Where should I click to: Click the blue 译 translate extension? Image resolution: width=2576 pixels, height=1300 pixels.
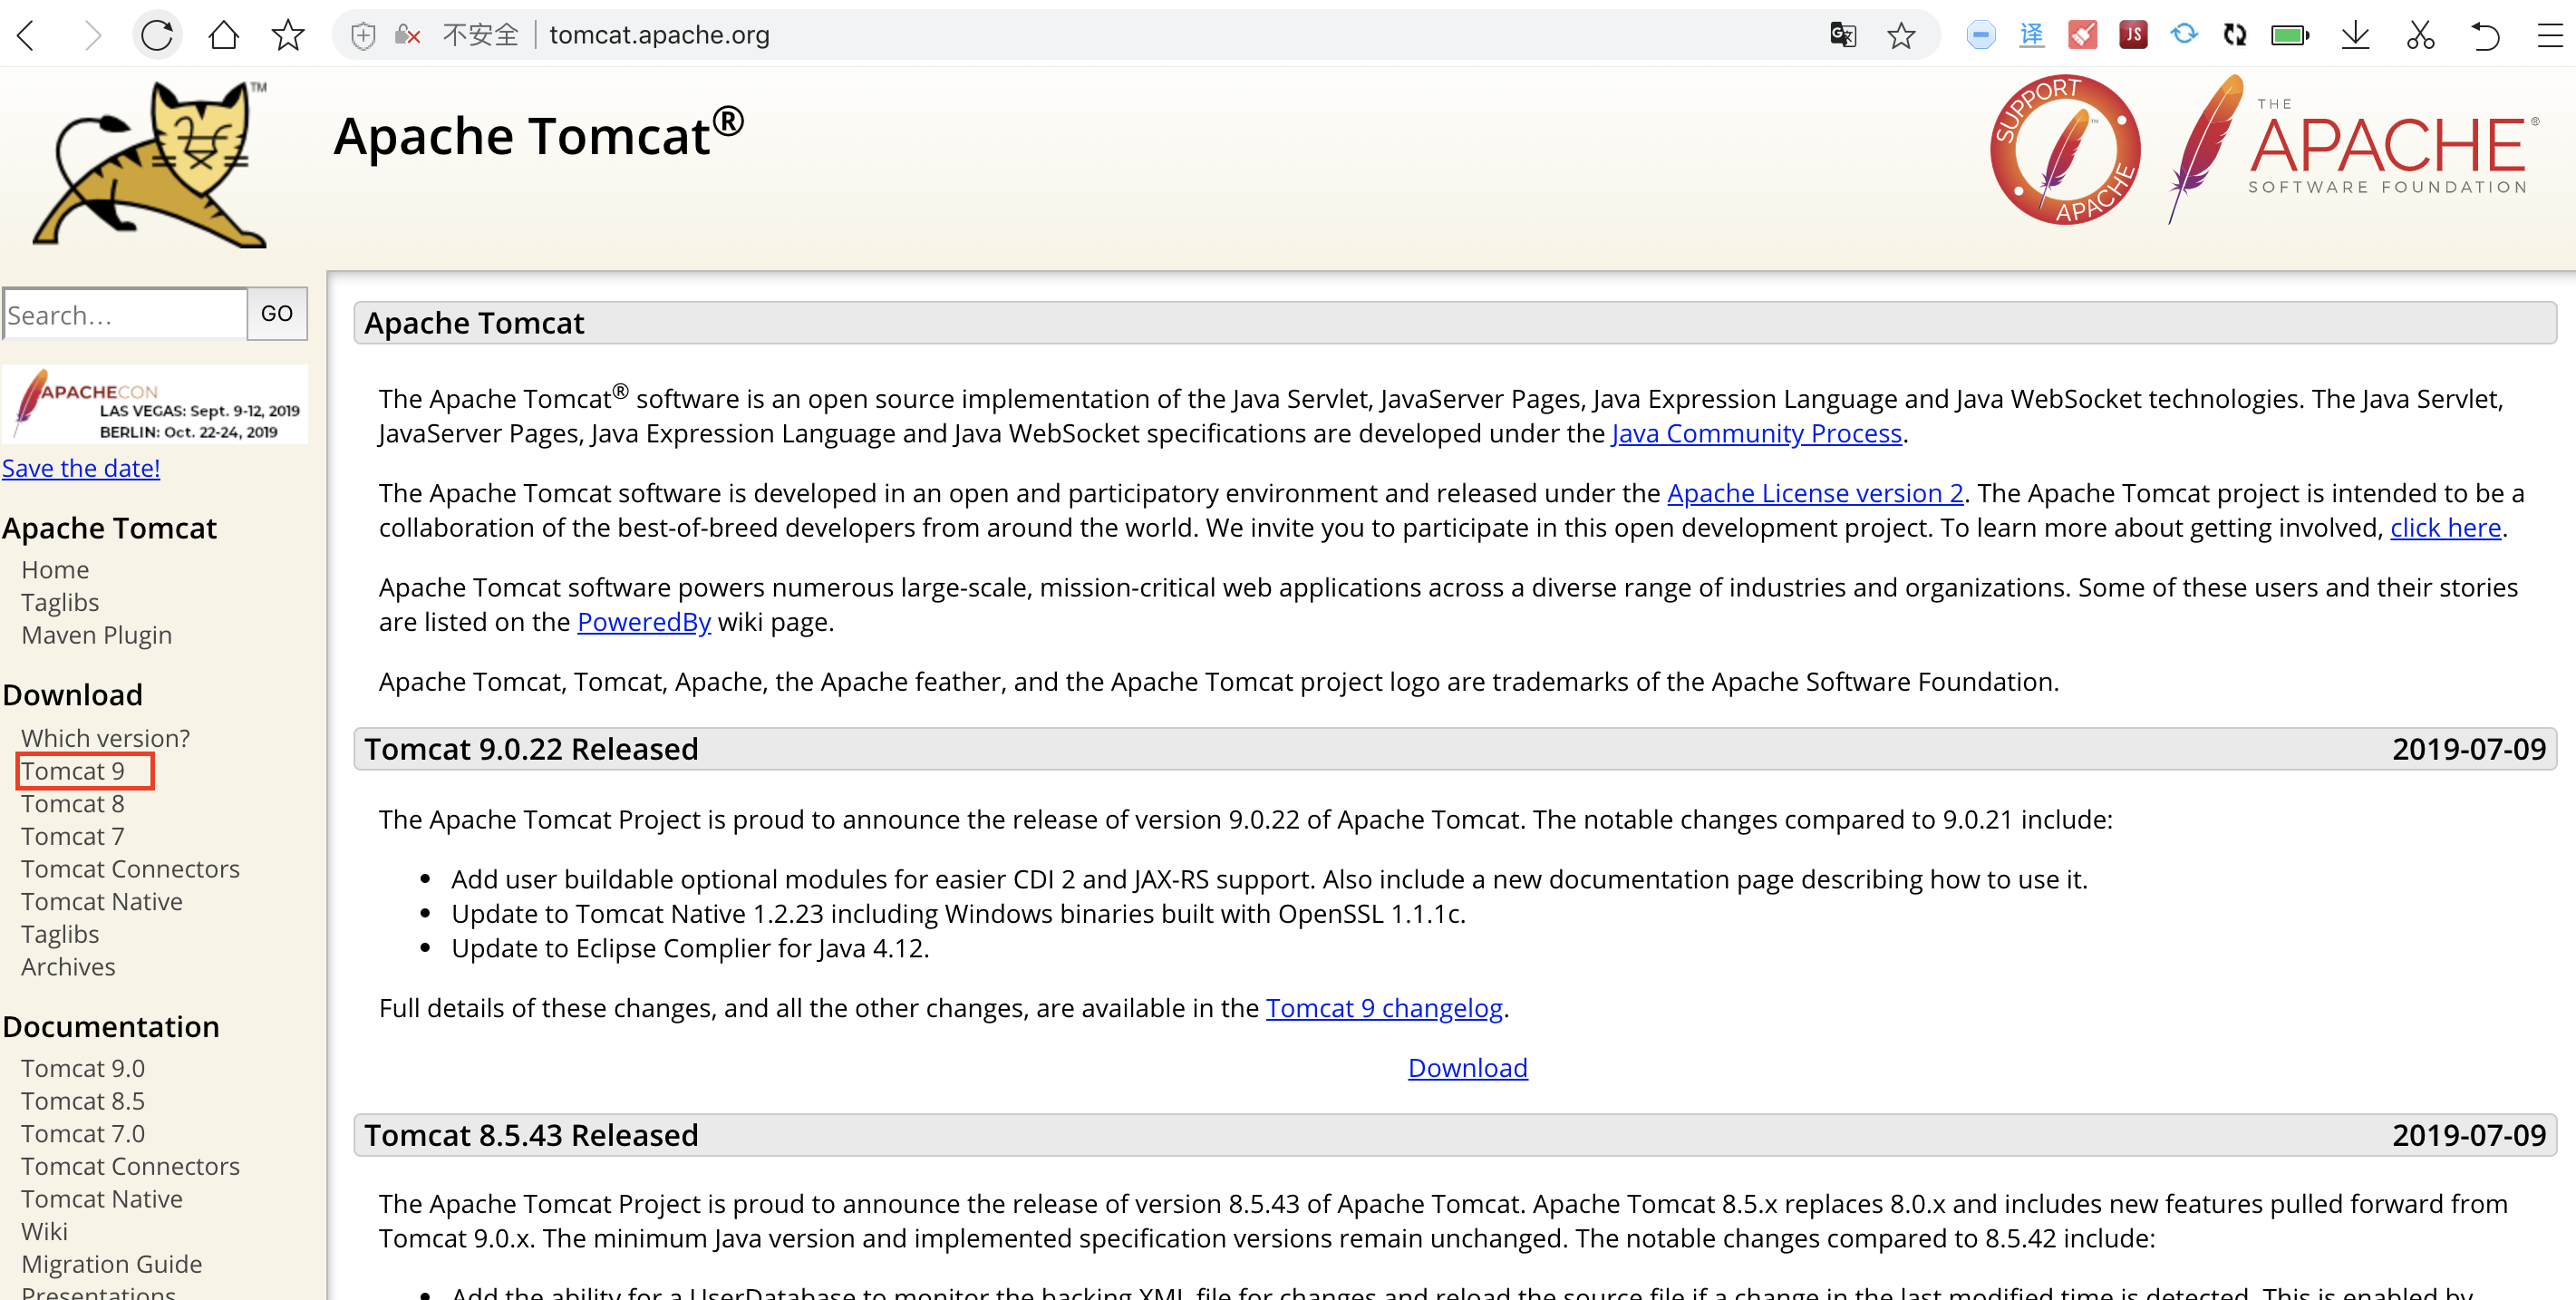(2031, 36)
